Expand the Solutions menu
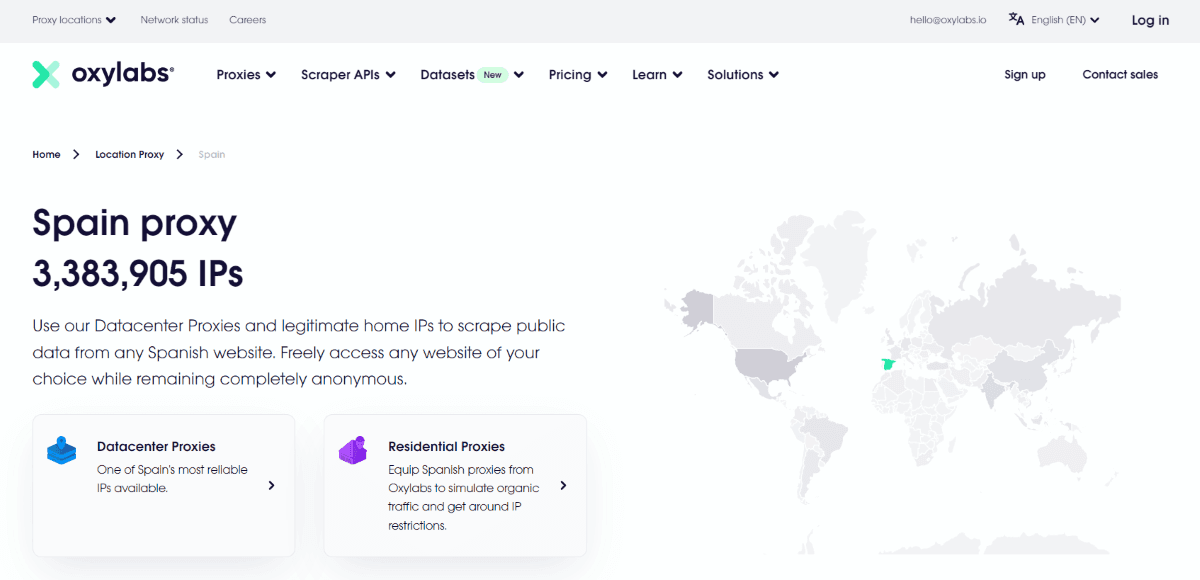This screenshot has width=1200, height=580. tap(743, 75)
